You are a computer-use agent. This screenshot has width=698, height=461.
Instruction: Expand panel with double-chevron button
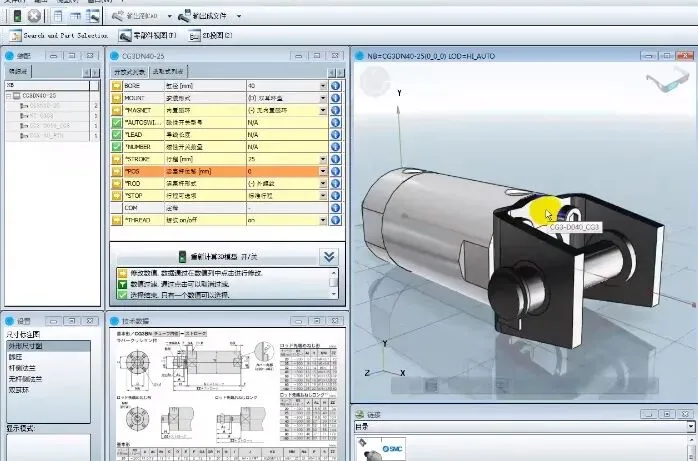pyautogui.click(x=329, y=257)
